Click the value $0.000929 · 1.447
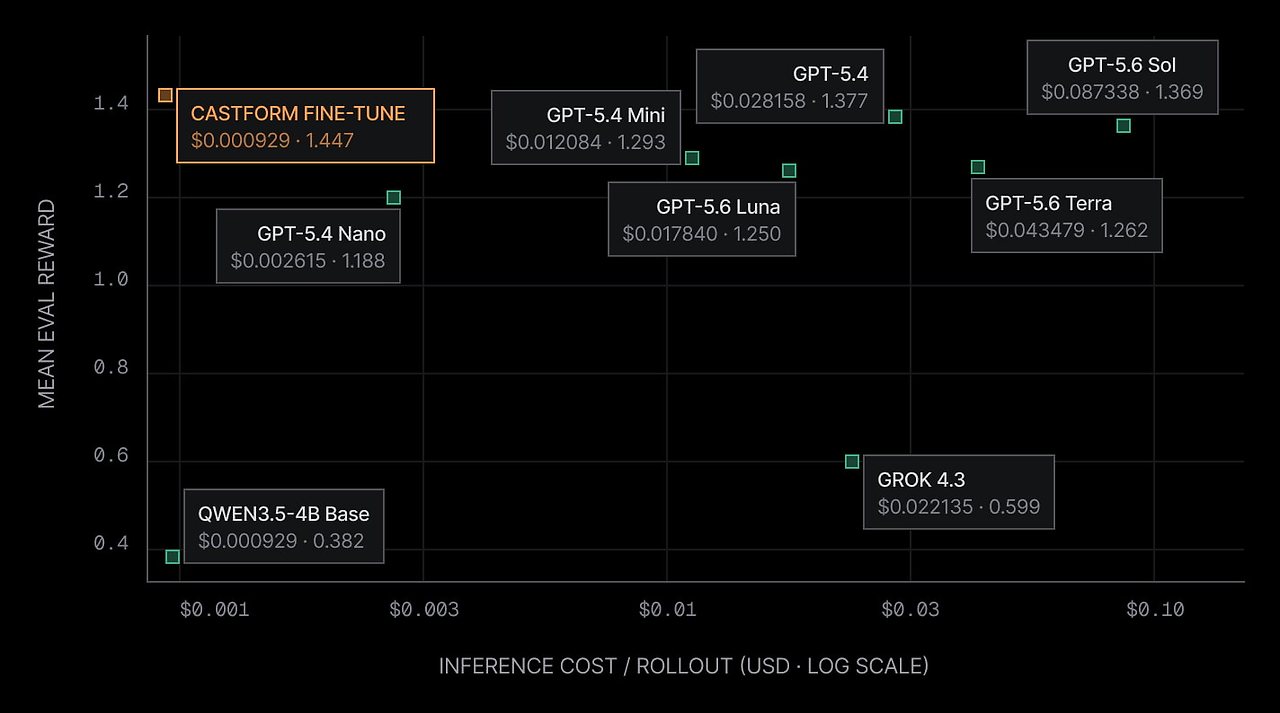 point(272,141)
